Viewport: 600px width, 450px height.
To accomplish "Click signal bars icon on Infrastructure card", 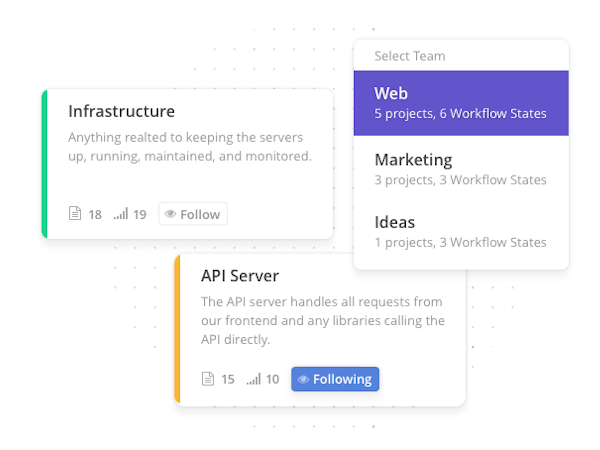I will [x=120, y=214].
